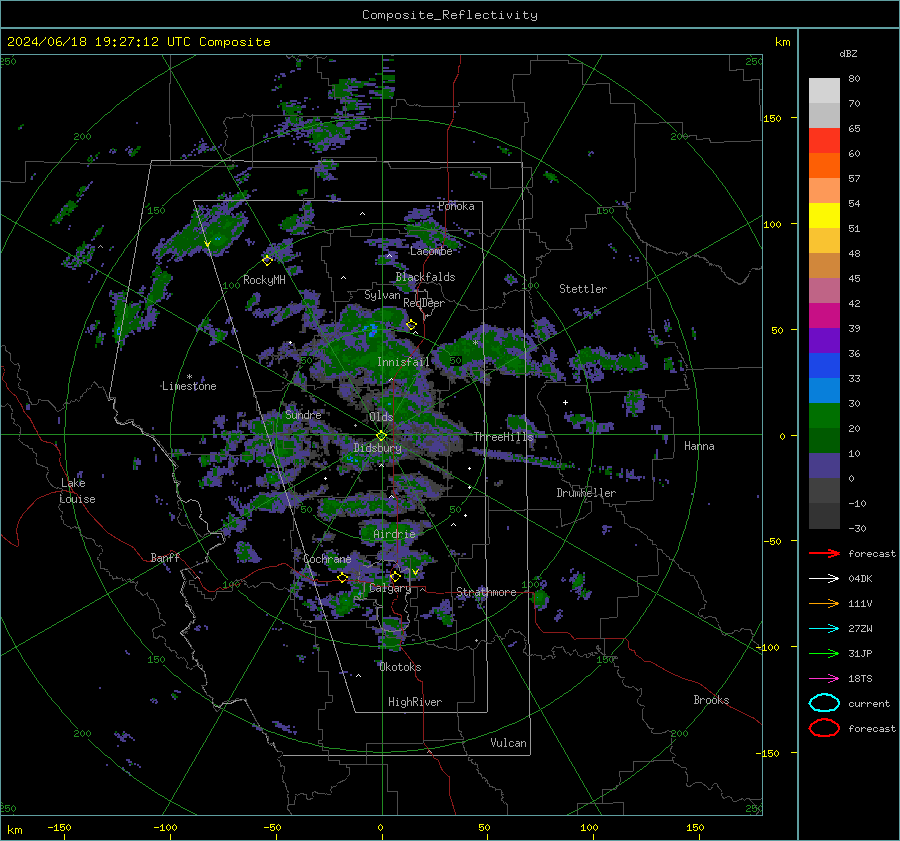Click the Cochrane label
Screen dimensions: 900x841
327,559
